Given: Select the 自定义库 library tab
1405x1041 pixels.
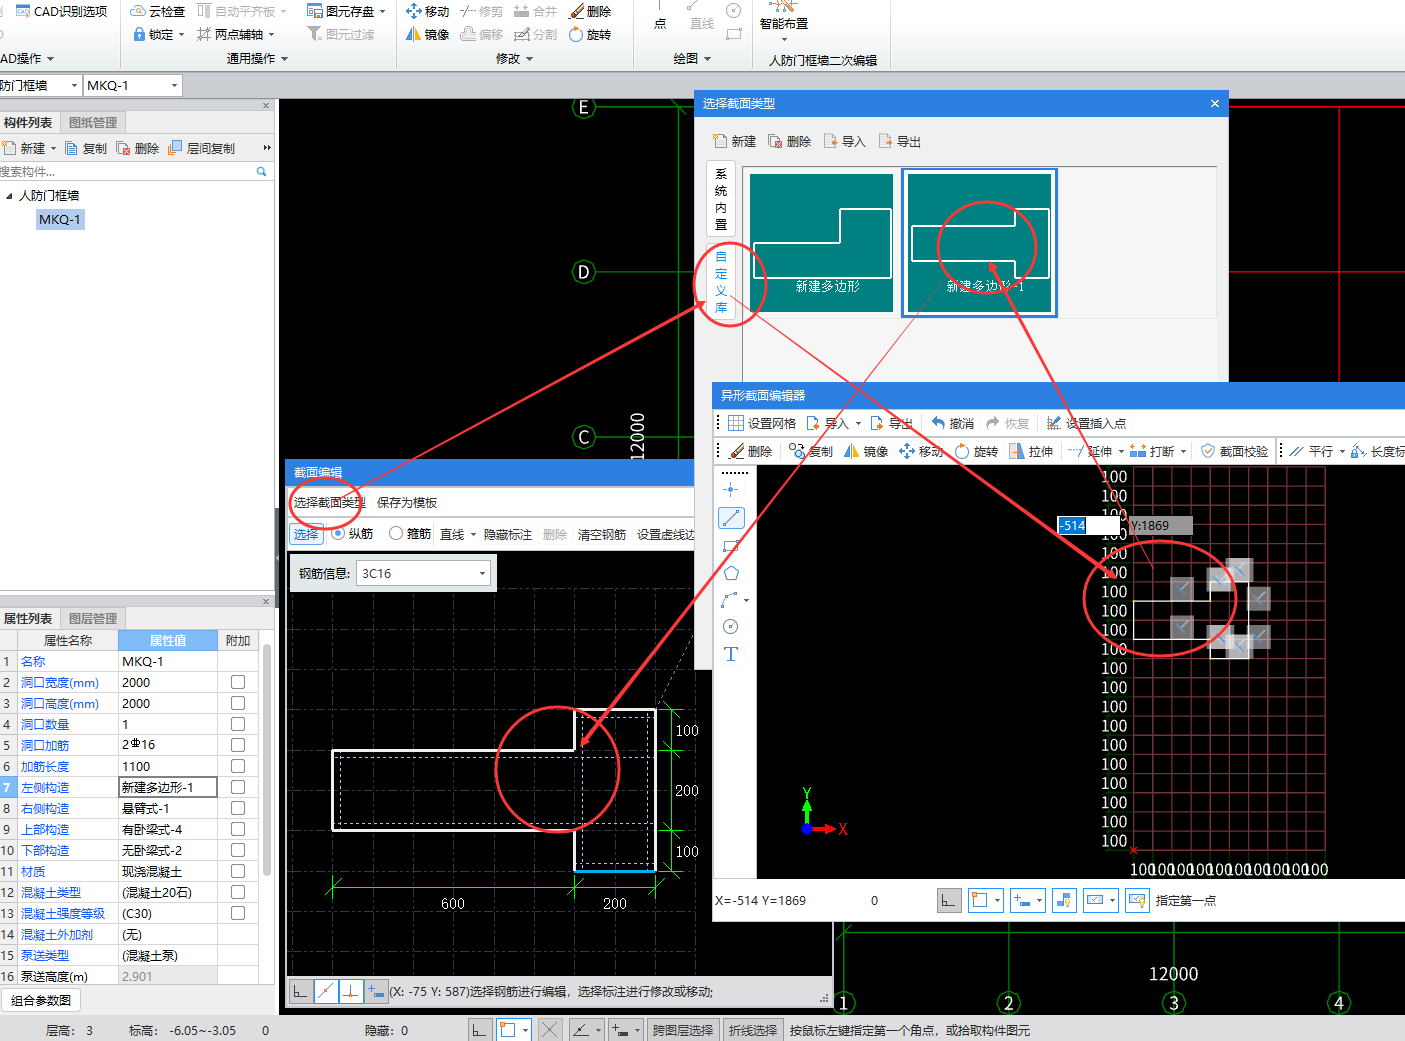Looking at the screenshot, I should coord(721,282).
